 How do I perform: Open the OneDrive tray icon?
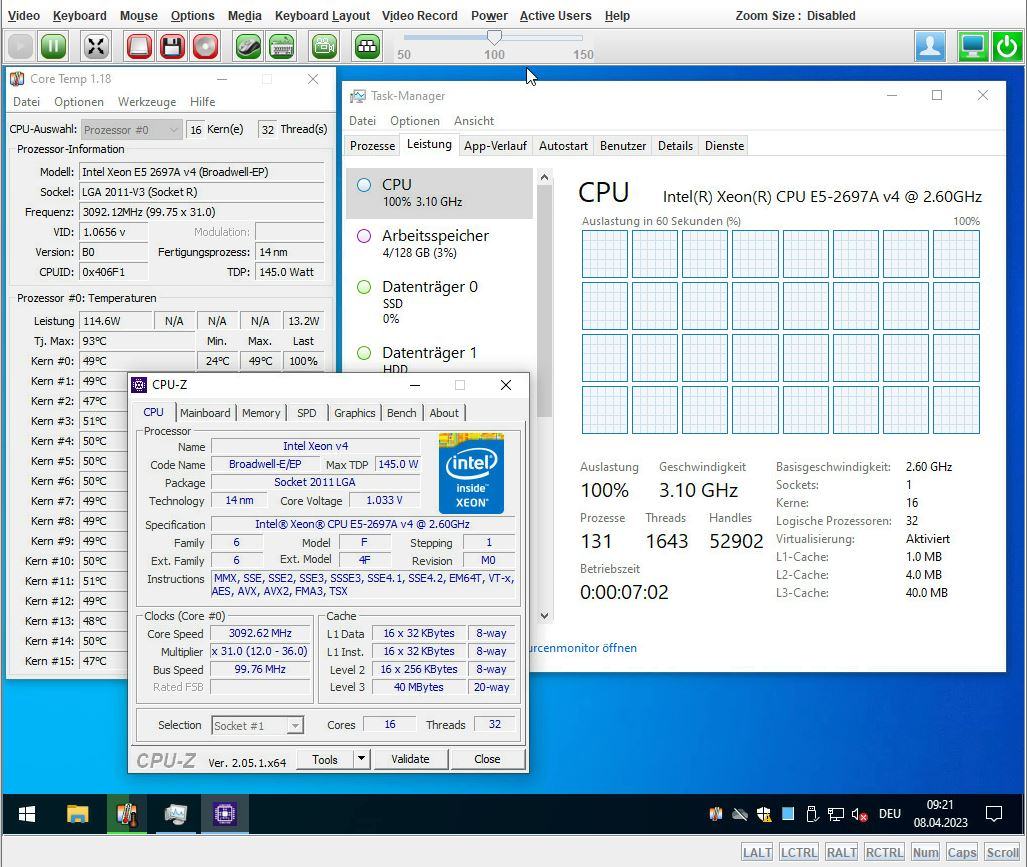tap(740, 814)
